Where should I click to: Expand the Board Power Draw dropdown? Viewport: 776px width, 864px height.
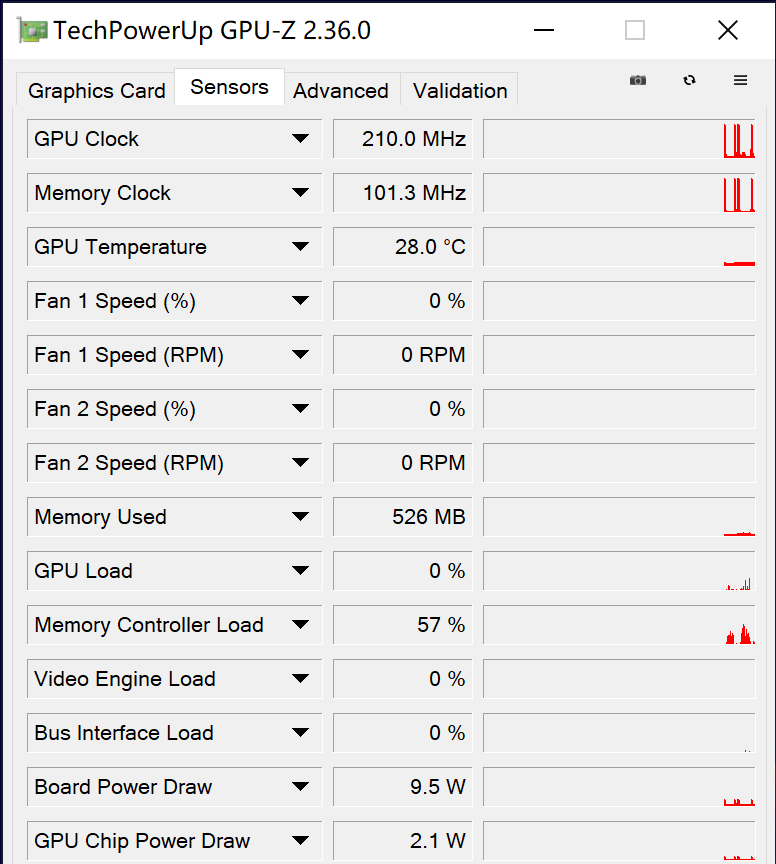point(301,786)
